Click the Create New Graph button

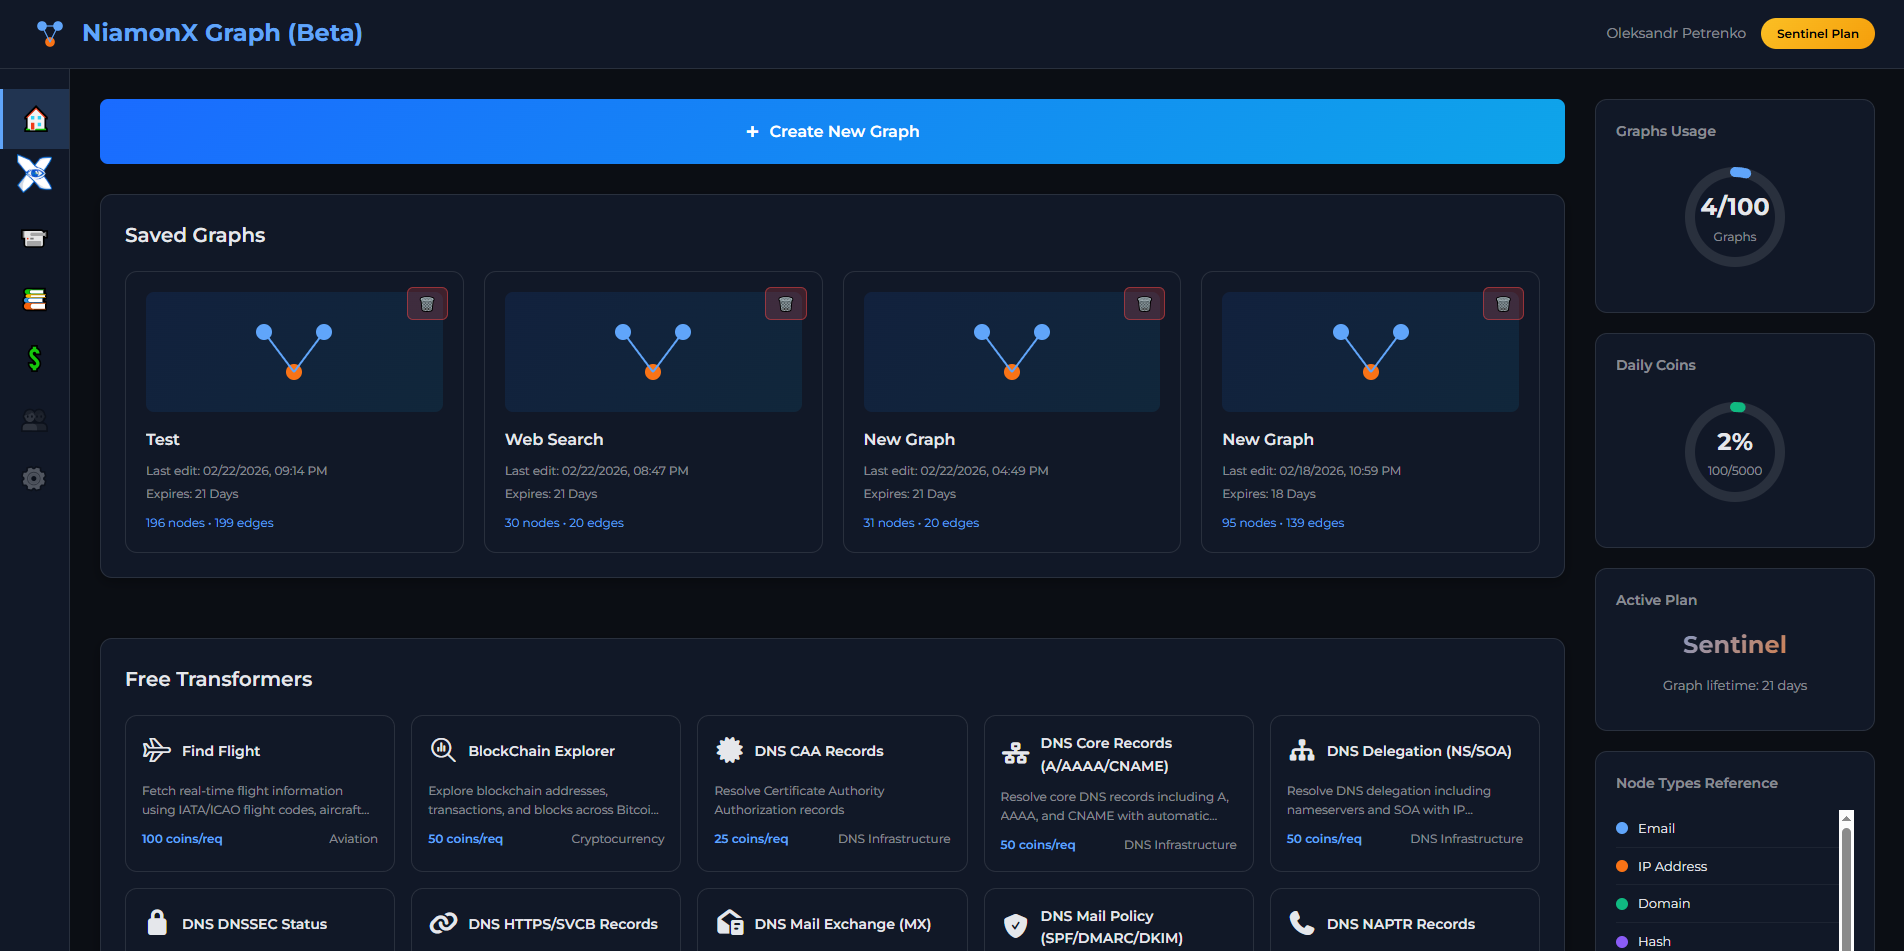click(x=832, y=131)
